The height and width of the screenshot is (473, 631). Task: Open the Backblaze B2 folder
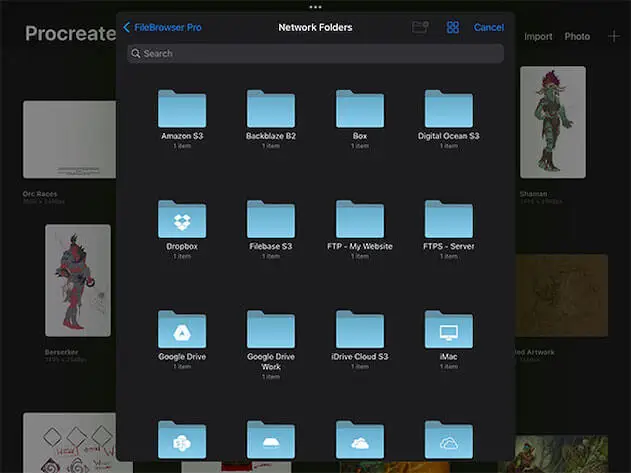pyautogui.click(x=271, y=109)
